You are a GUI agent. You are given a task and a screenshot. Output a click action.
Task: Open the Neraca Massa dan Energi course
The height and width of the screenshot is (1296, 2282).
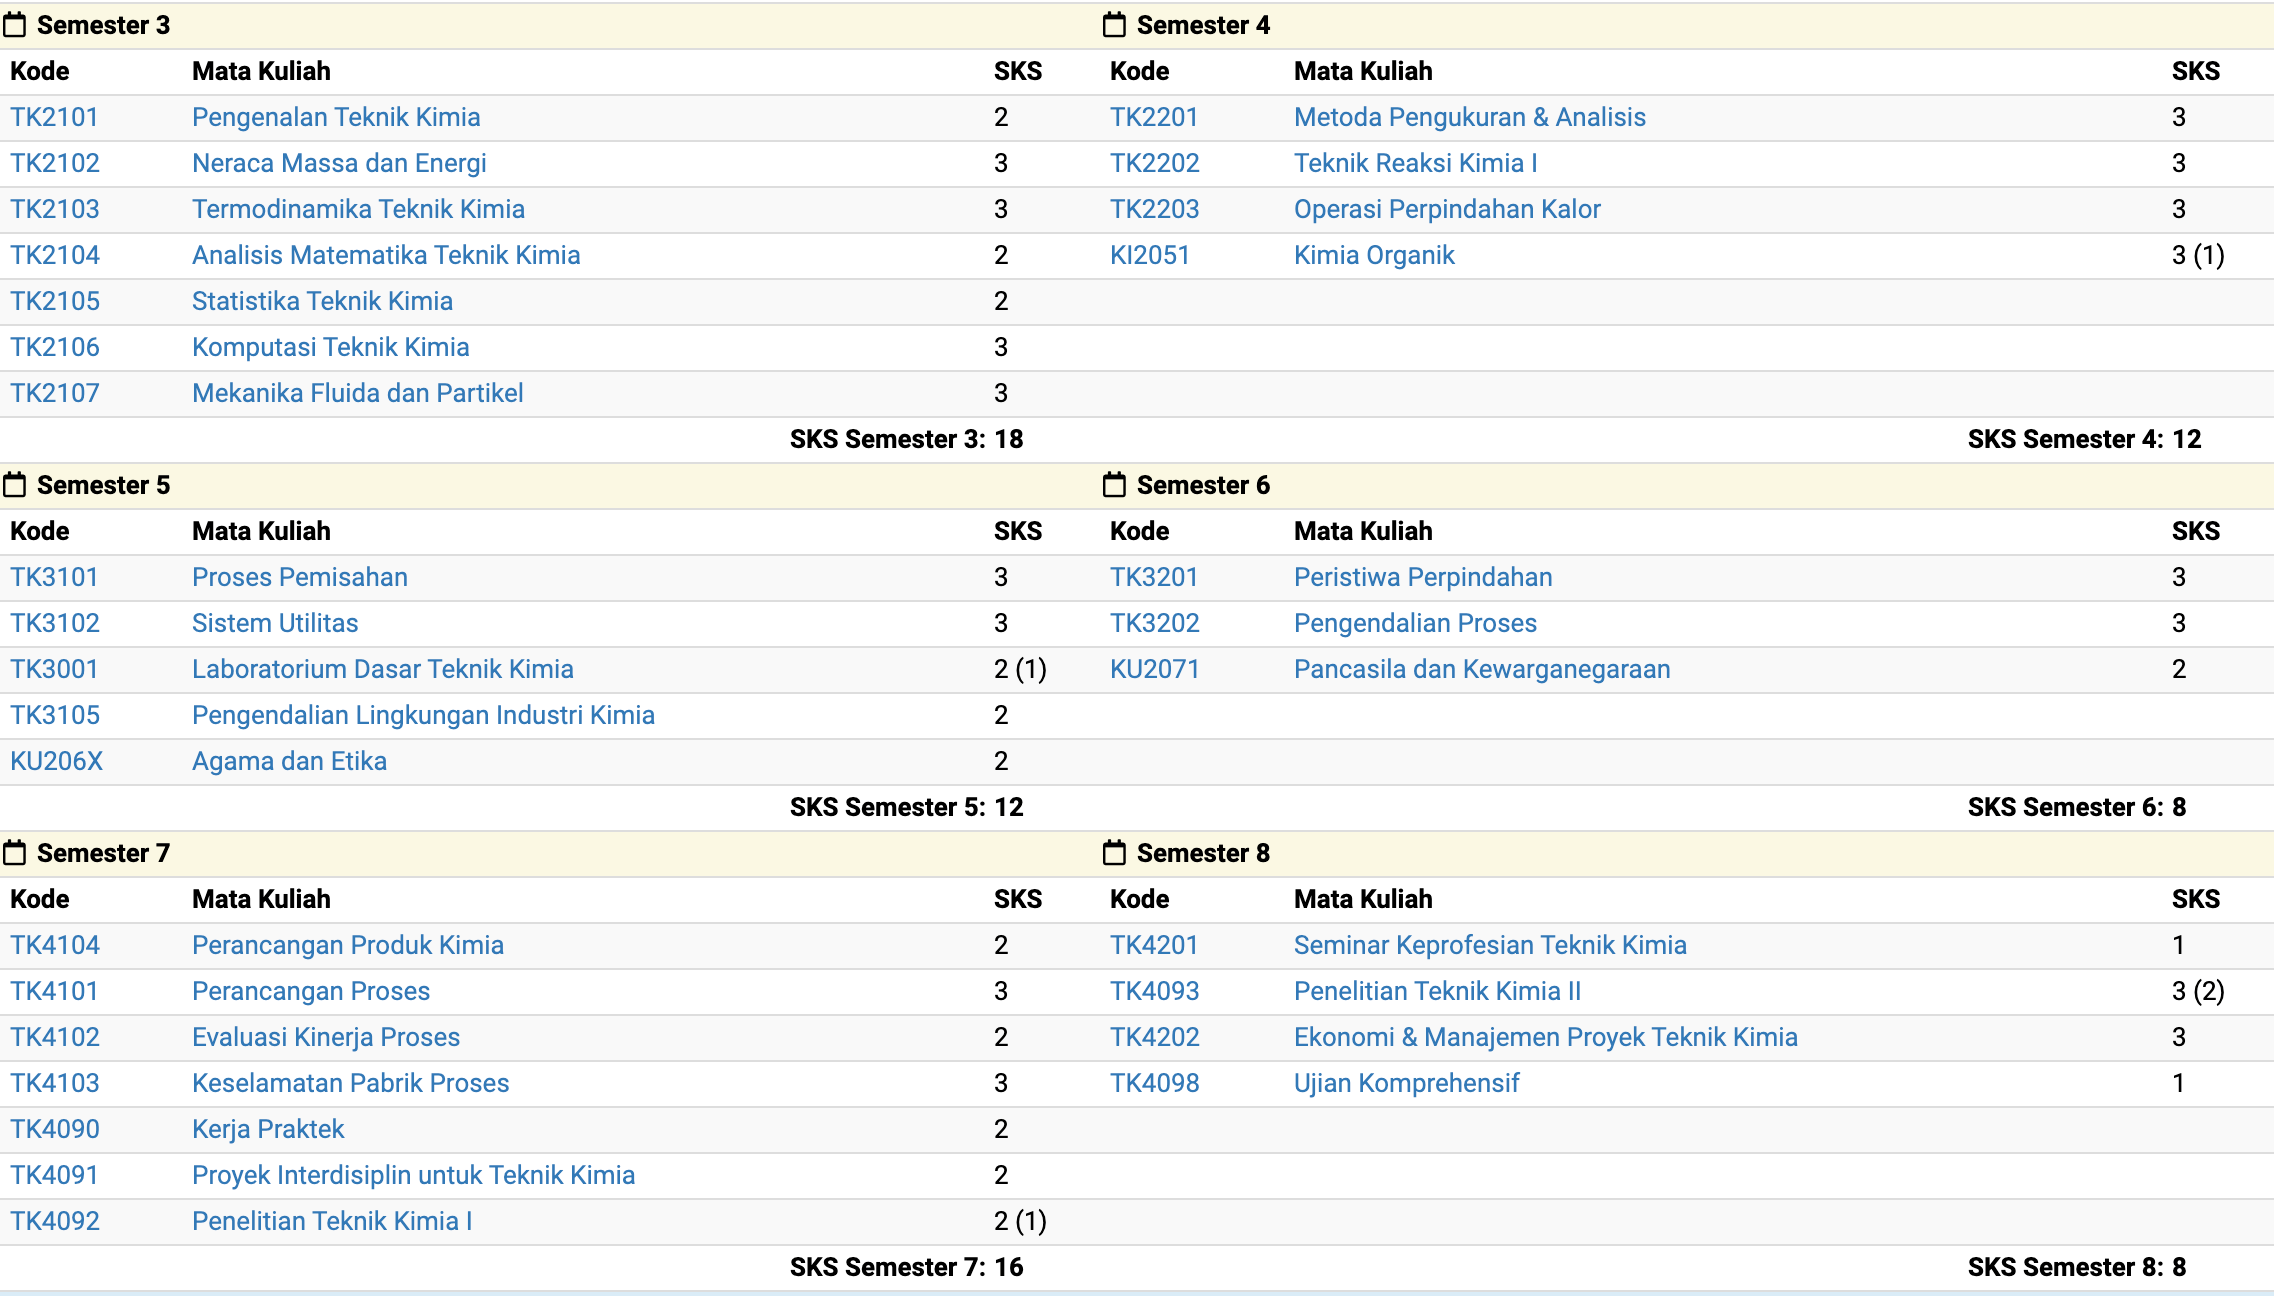coord(339,163)
